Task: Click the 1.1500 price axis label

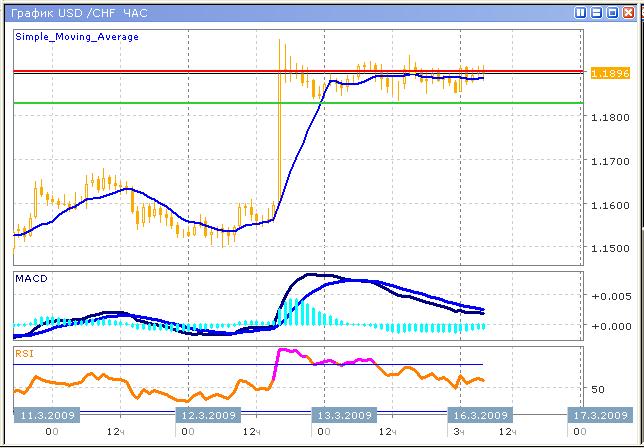Action: coord(610,249)
